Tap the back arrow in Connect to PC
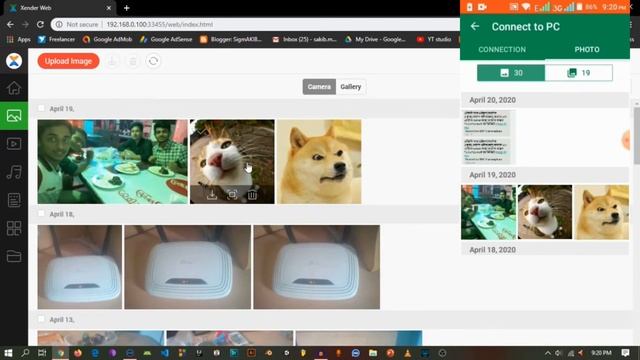Screen dimensions: 640x360 click(x=475, y=27)
